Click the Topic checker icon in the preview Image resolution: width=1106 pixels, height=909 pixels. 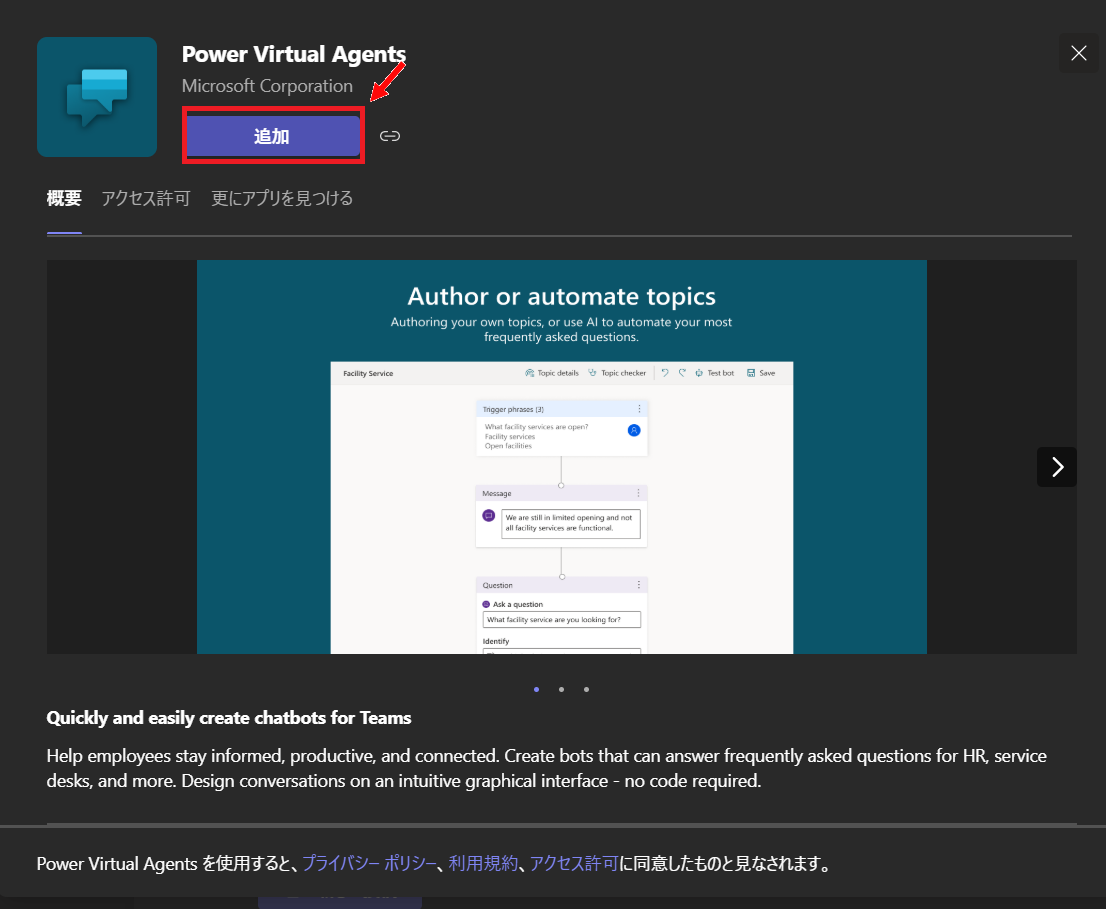[x=592, y=373]
